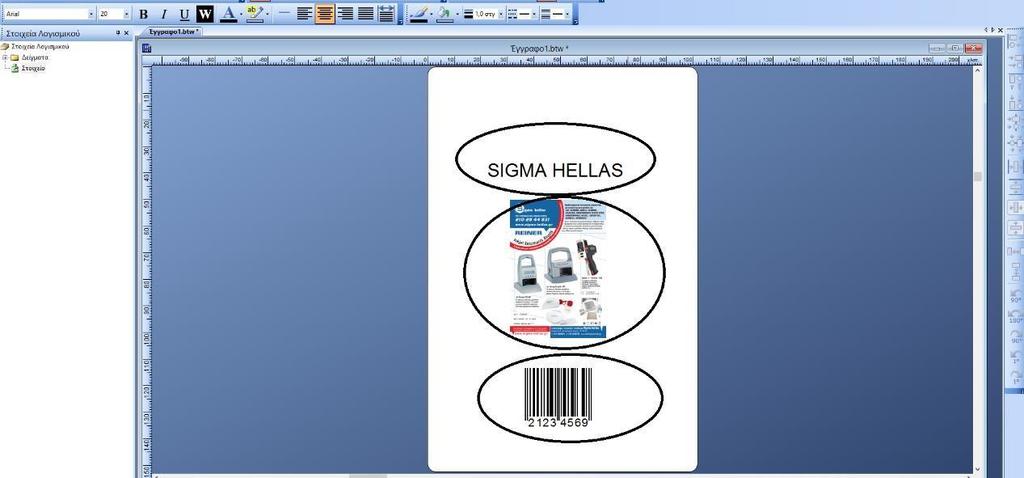
Task: Close the active document tab with X
Action: (x=1001, y=30)
